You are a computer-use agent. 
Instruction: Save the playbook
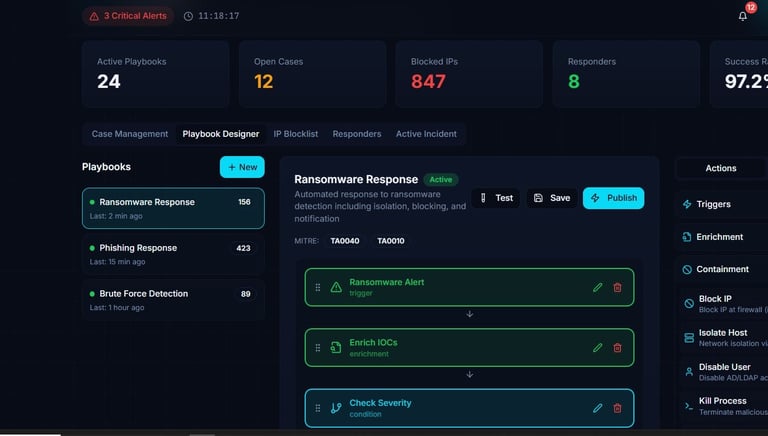tap(552, 198)
